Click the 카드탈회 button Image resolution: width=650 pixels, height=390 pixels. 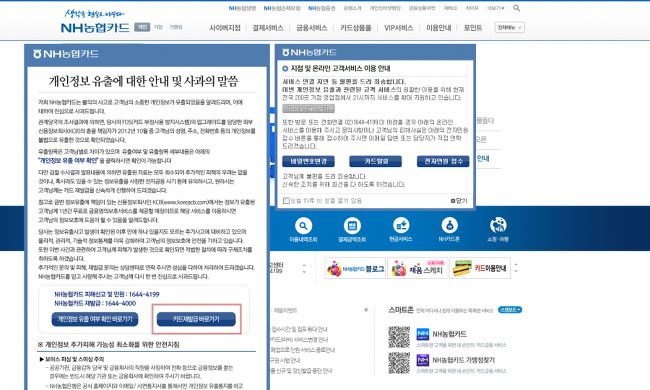point(376,161)
